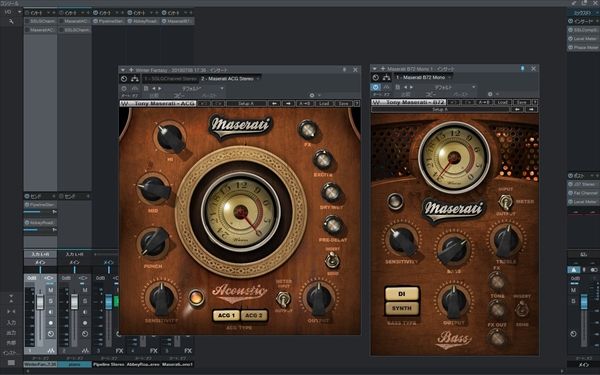
Task: Click Load in B72 plugin toolbar
Action: [x=502, y=102]
